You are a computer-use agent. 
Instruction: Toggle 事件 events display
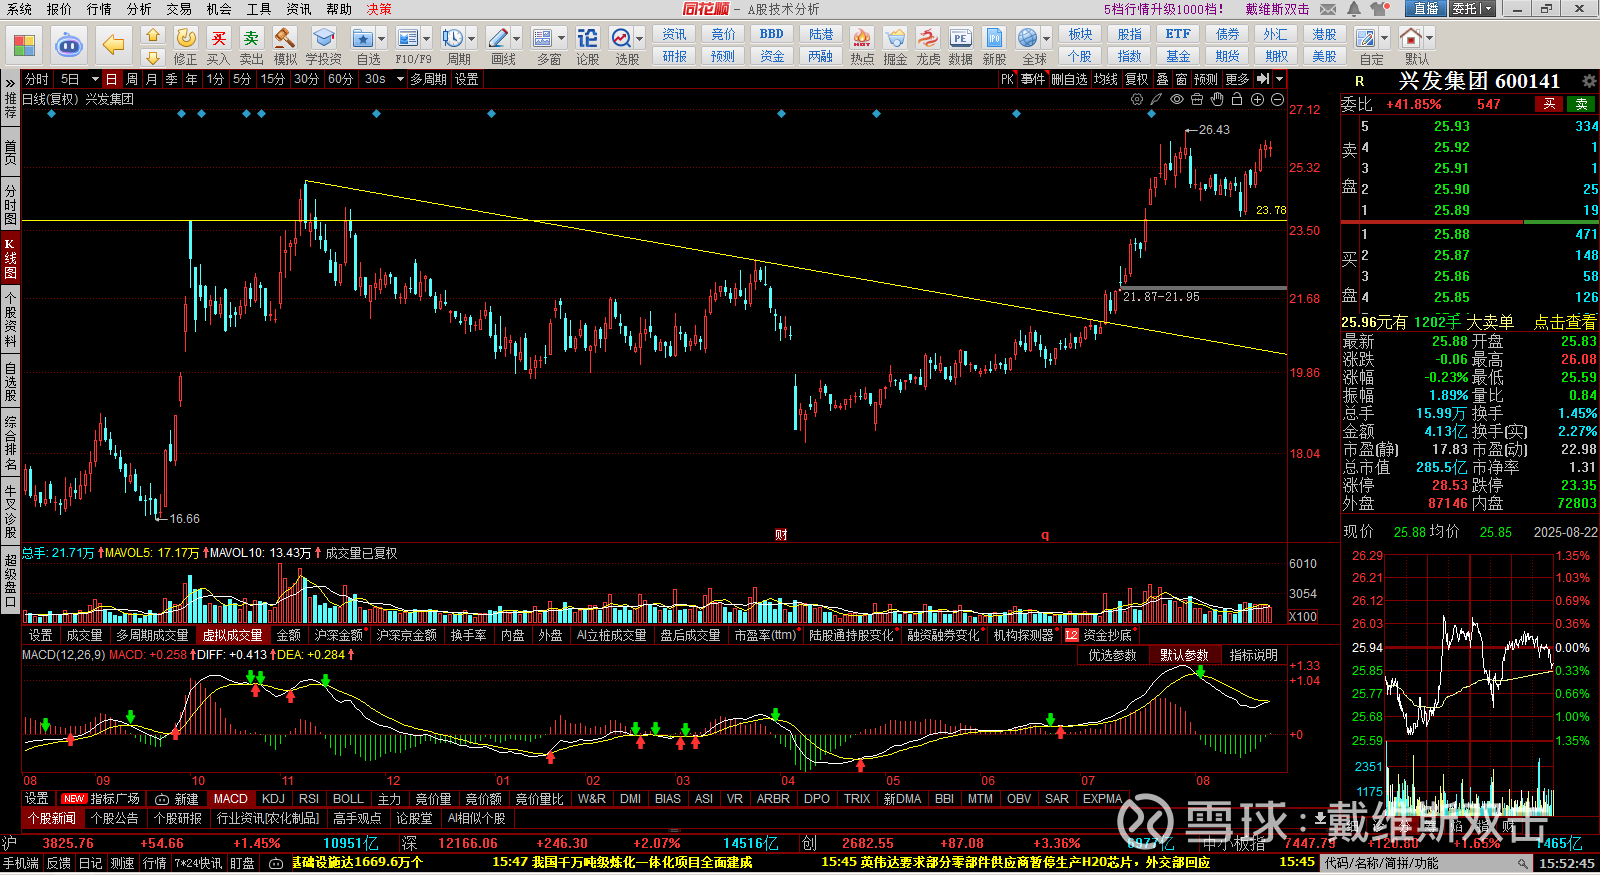pyautogui.click(x=1033, y=79)
